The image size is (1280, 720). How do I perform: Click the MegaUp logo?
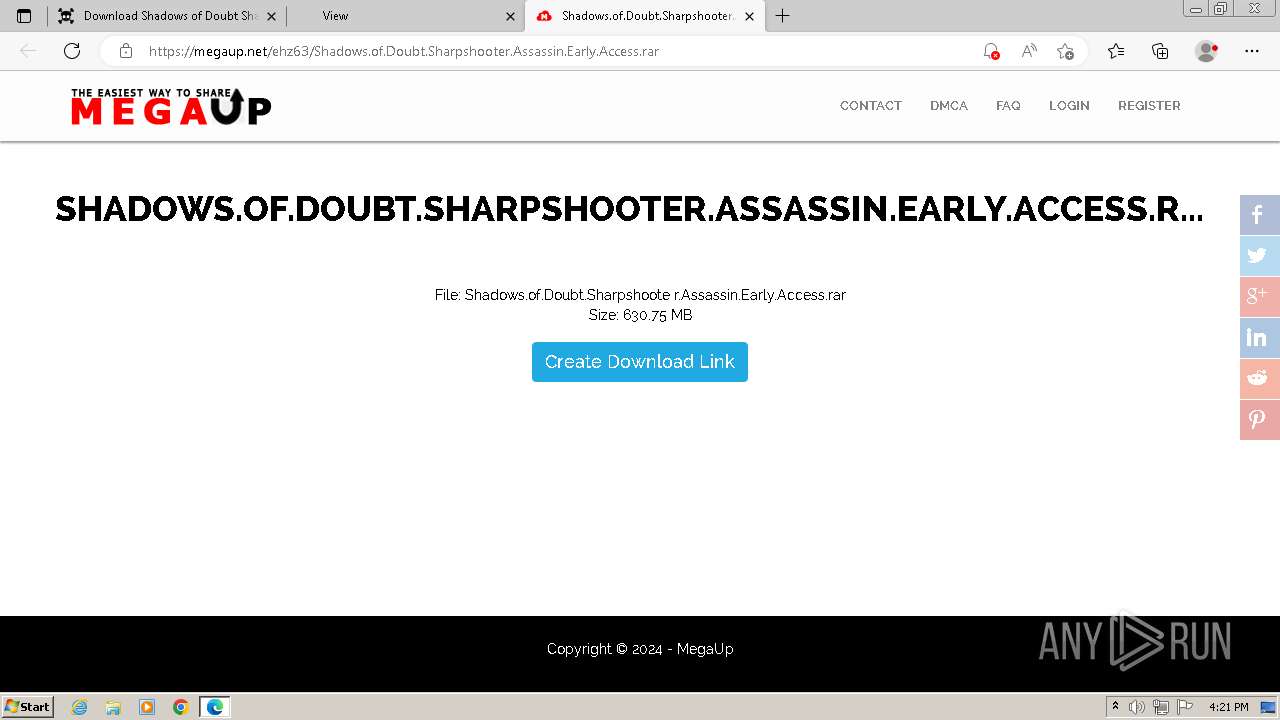(x=171, y=106)
